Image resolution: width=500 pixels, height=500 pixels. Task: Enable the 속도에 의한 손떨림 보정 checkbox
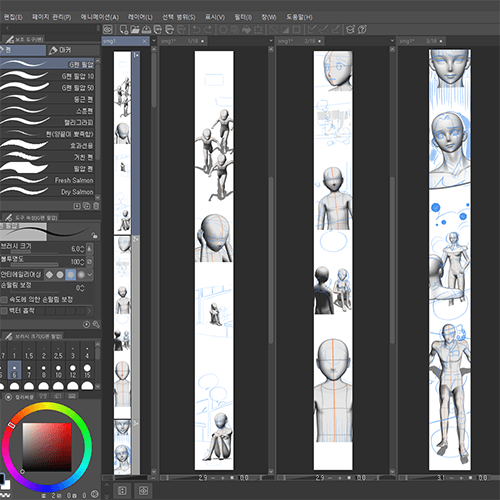point(4,300)
